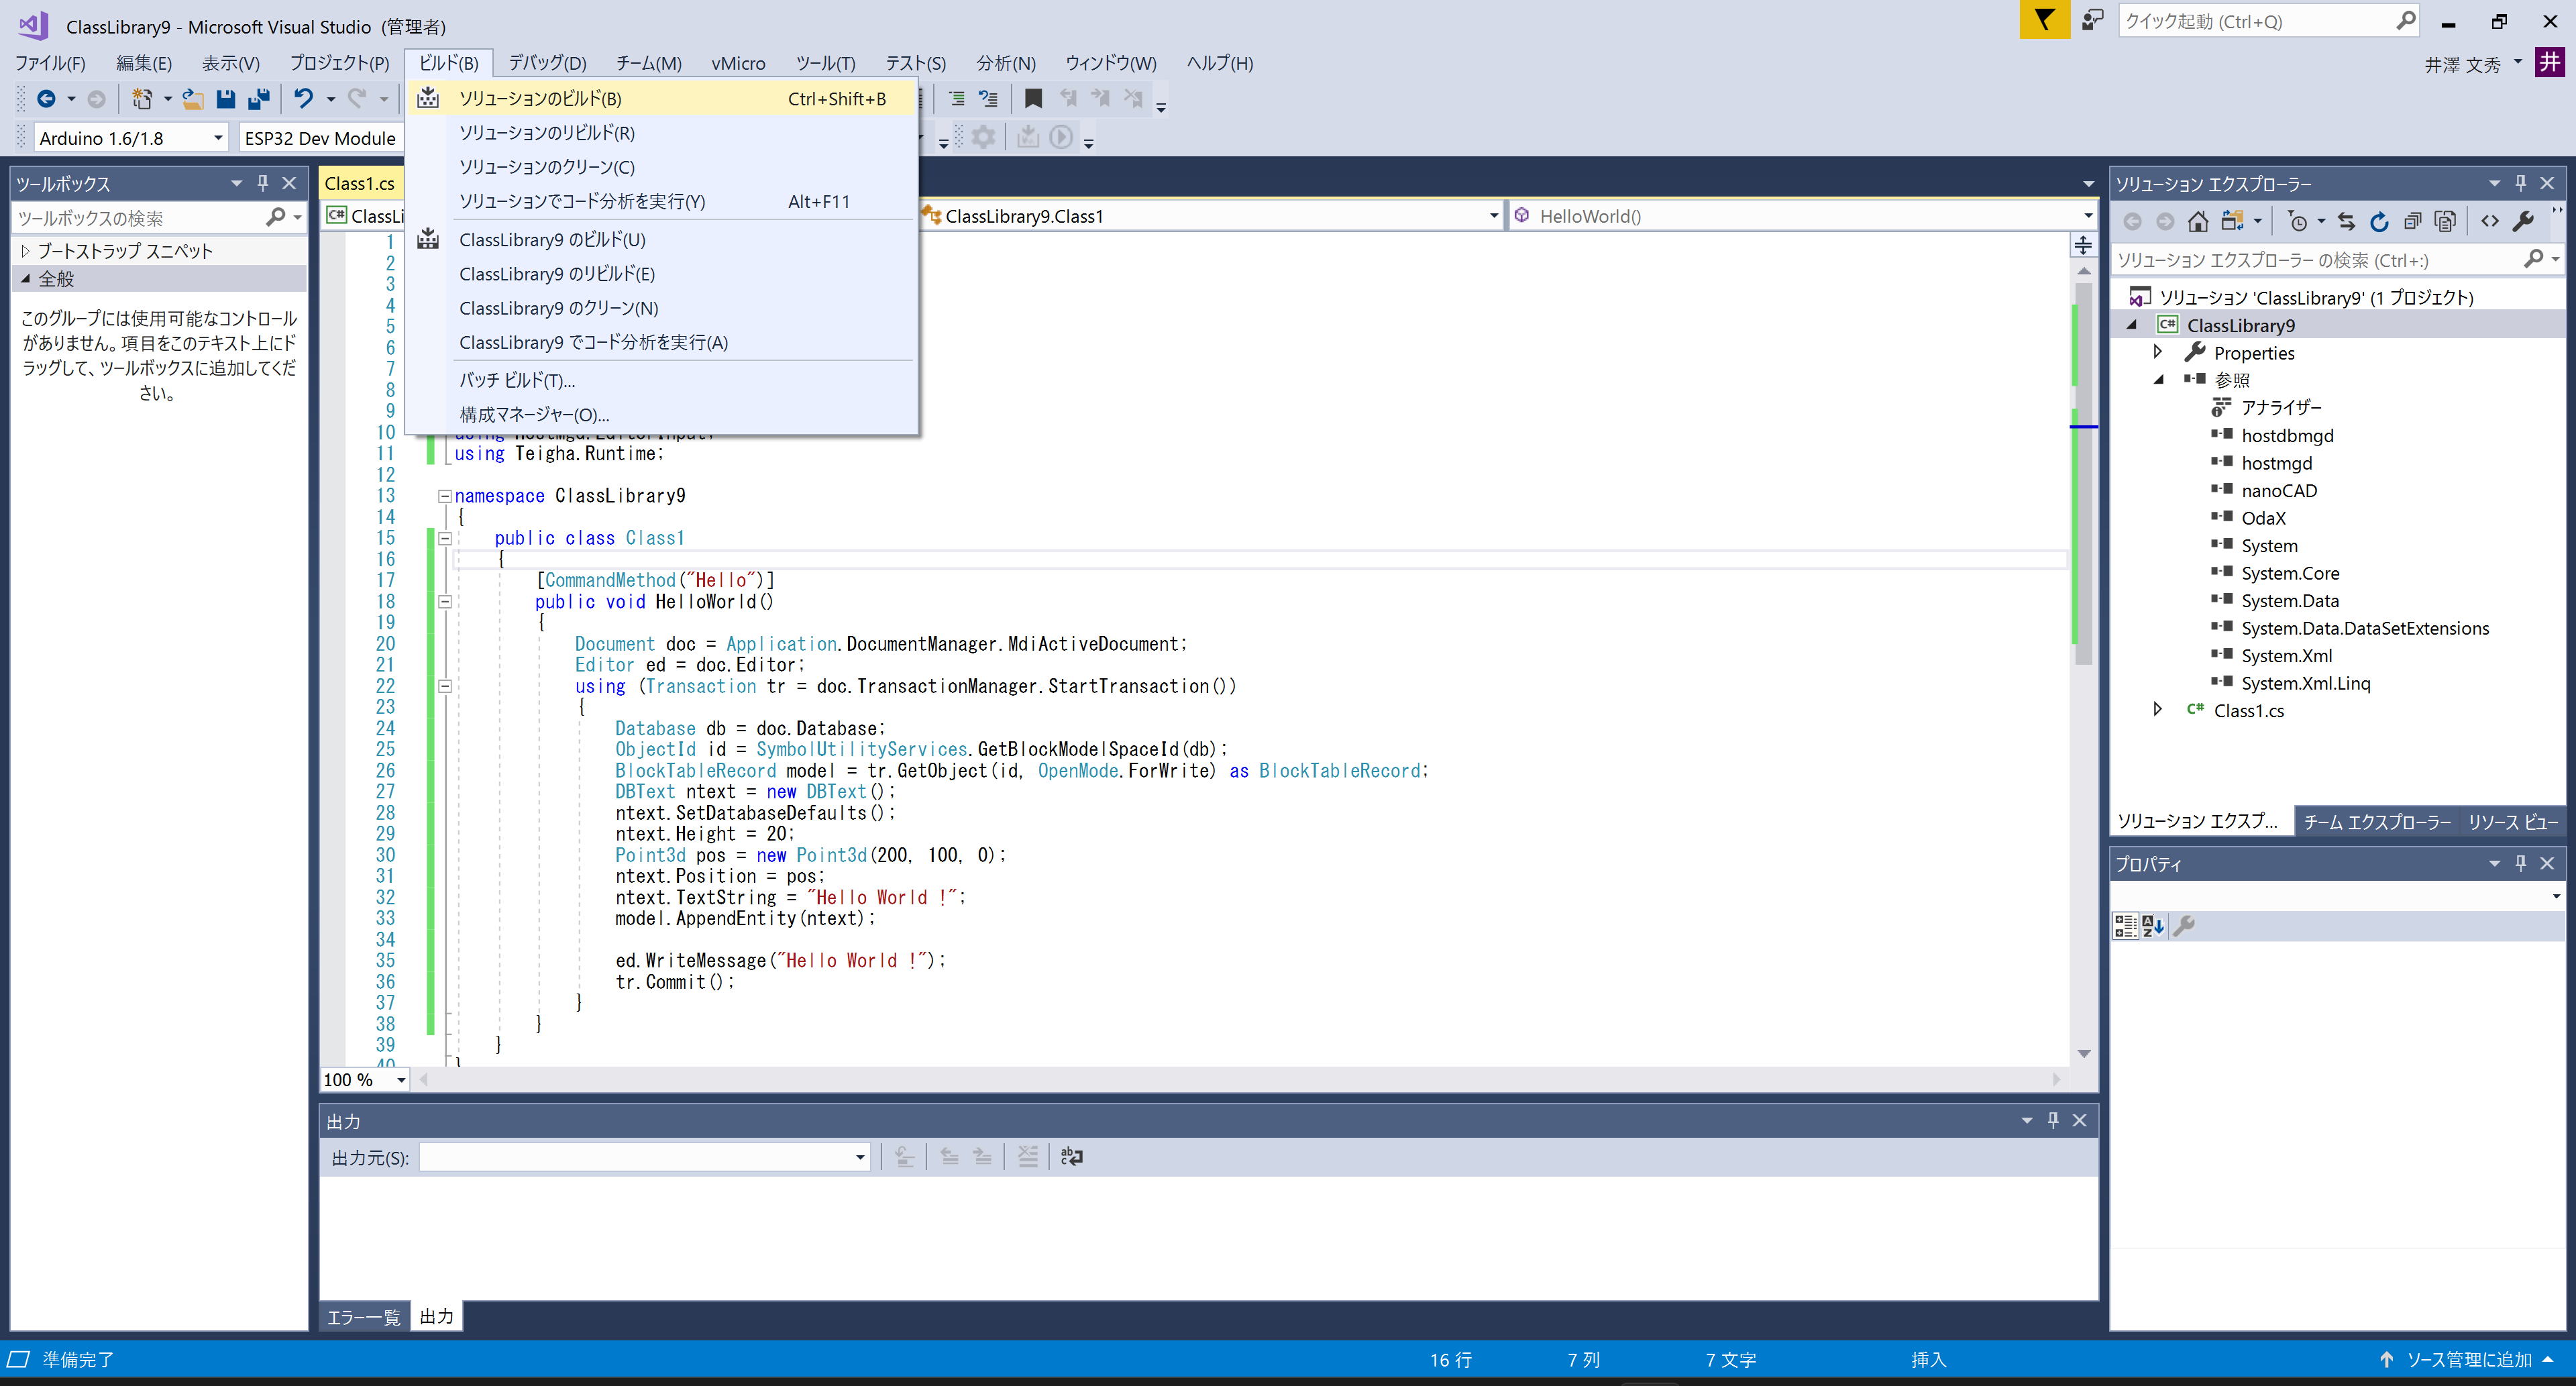
Task: Click Sync with Active Document icon
Action: pyautogui.click(x=2346, y=222)
